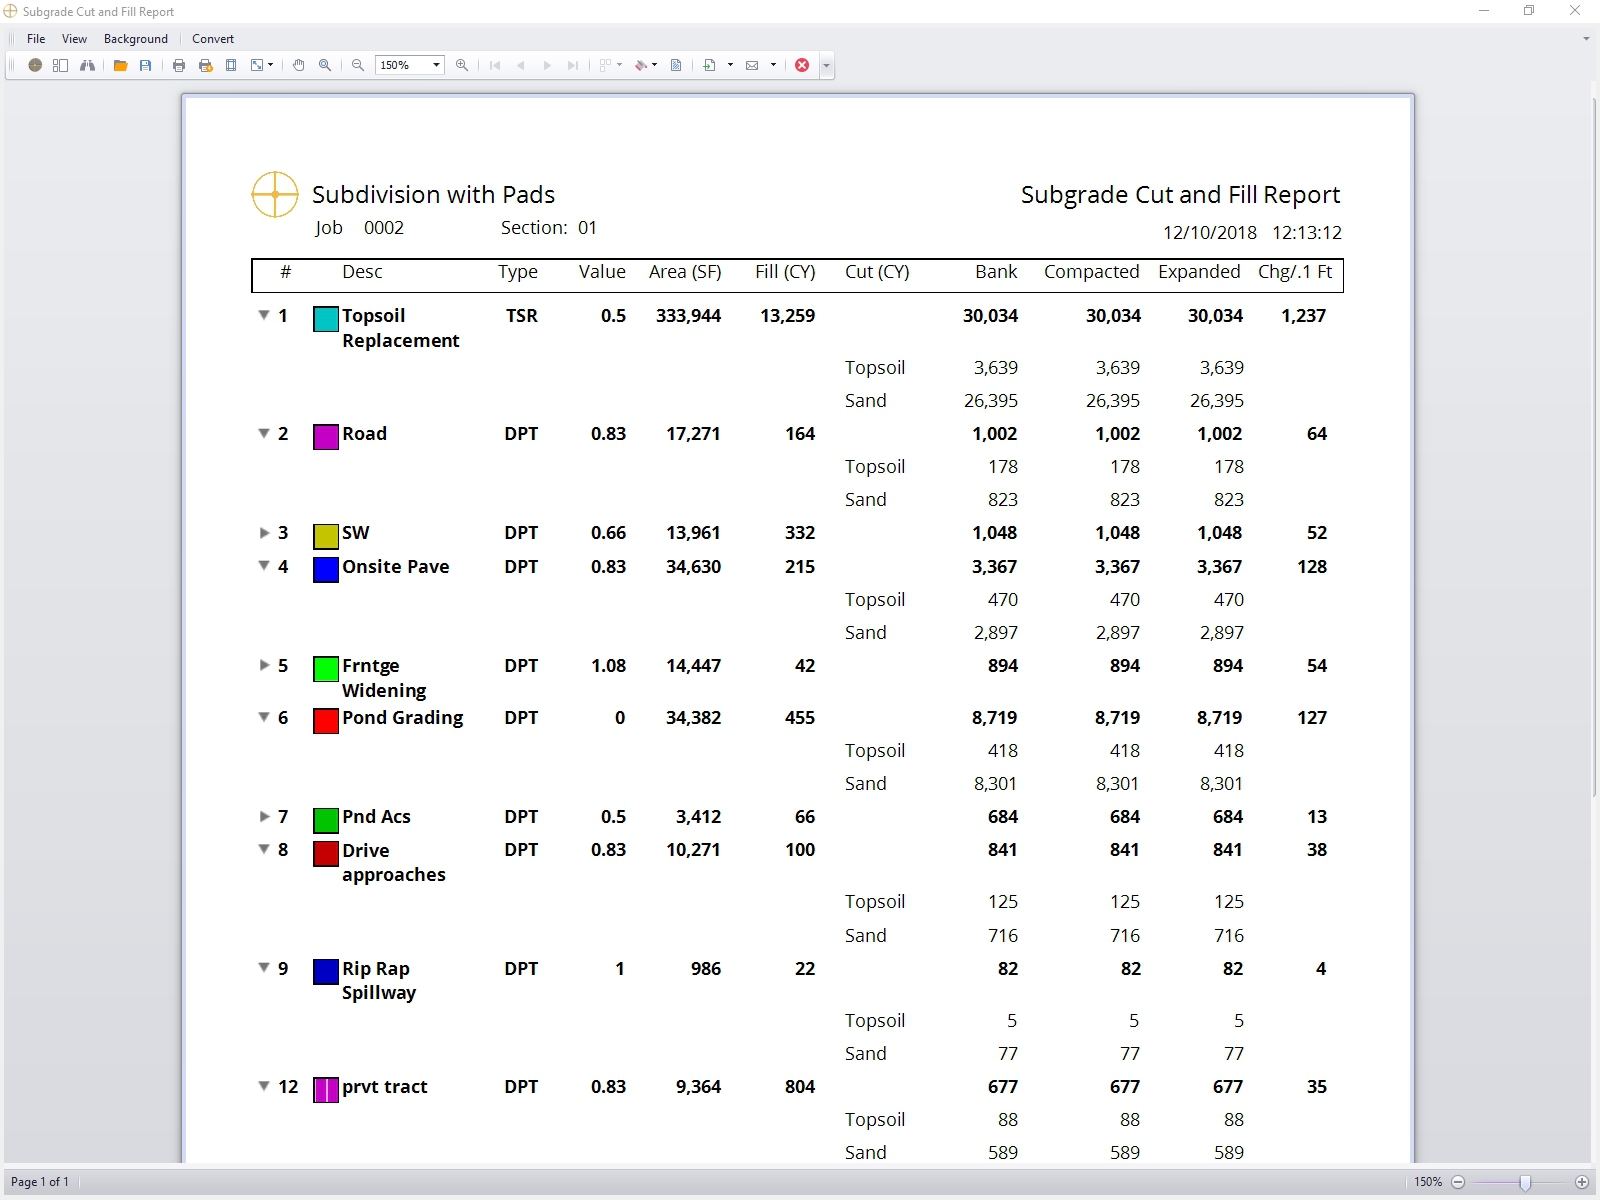Viewport: 1600px width, 1200px height.
Task: Open the search using the binoculars icon
Action: [88, 65]
